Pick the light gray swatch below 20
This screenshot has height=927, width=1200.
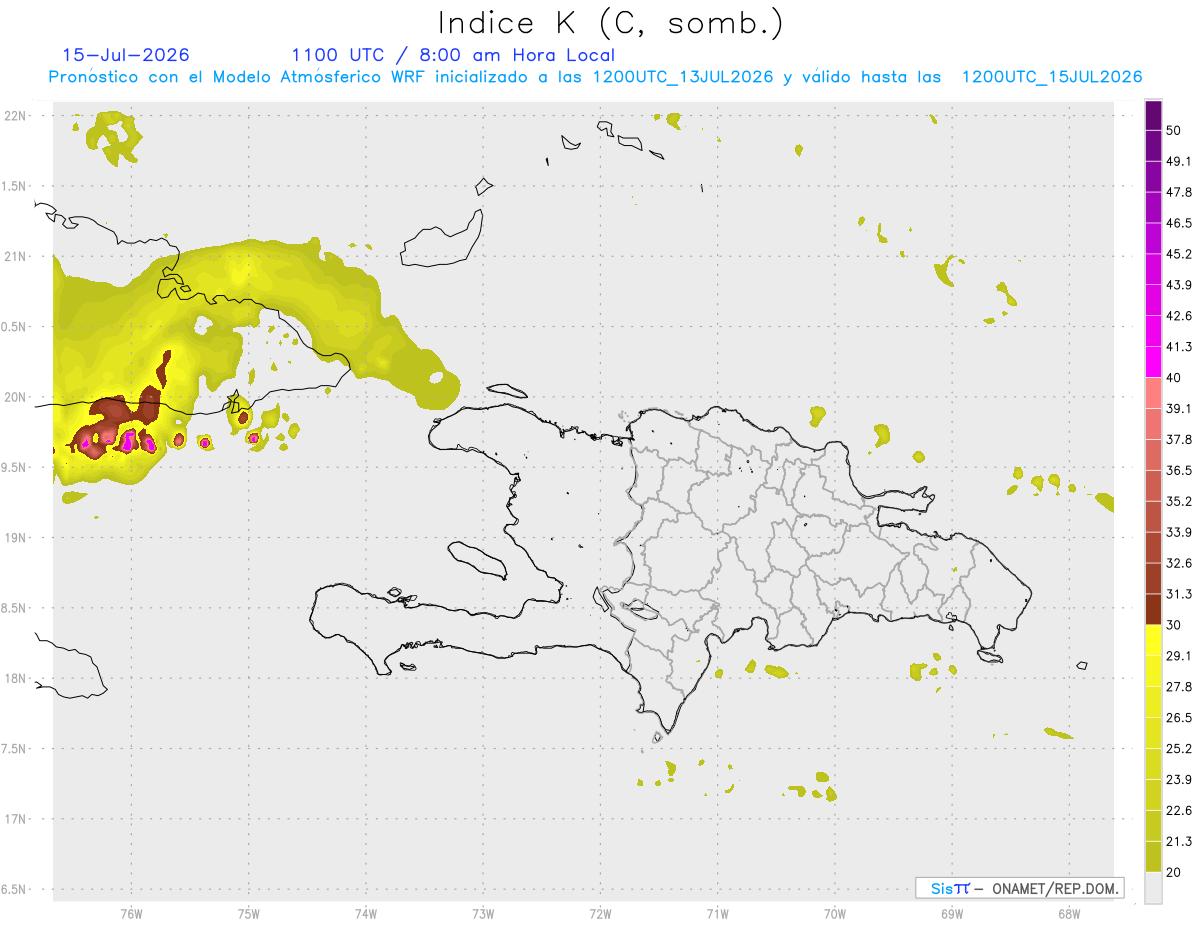pos(1153,888)
